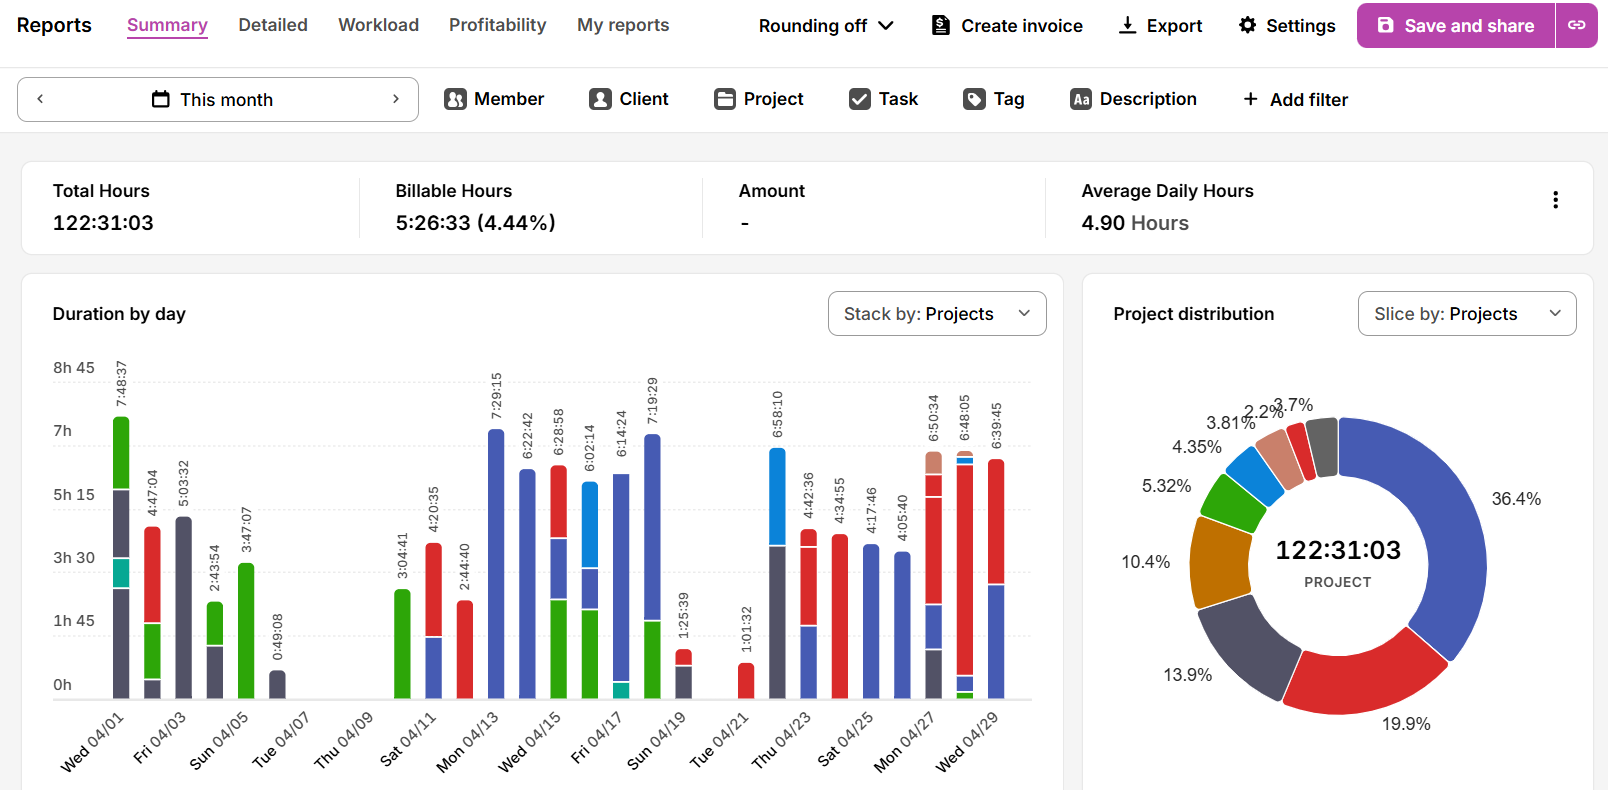
Task: Click the Create invoice button label
Action: (x=1022, y=26)
